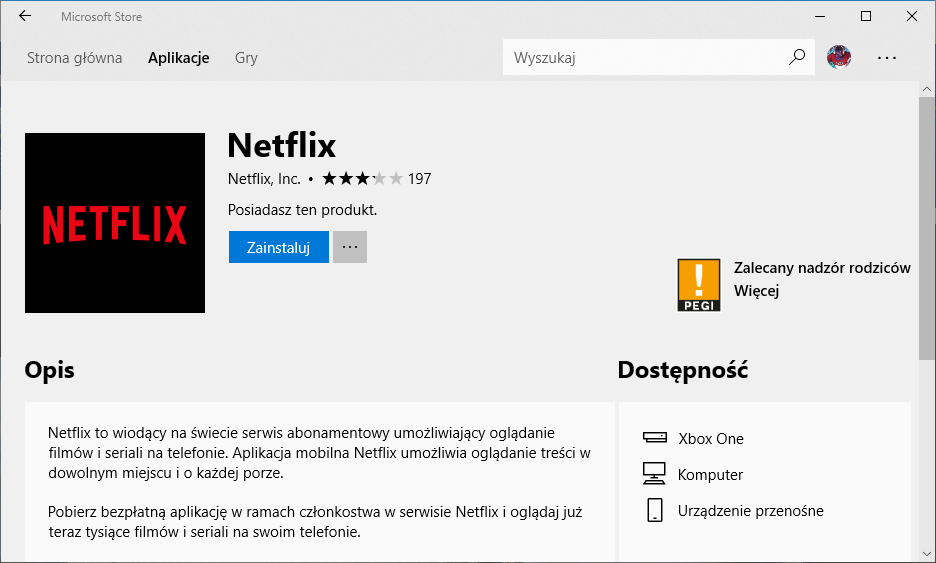The image size is (936, 563).
Task: Open the top-right more options menu
Action: pyautogui.click(x=887, y=58)
